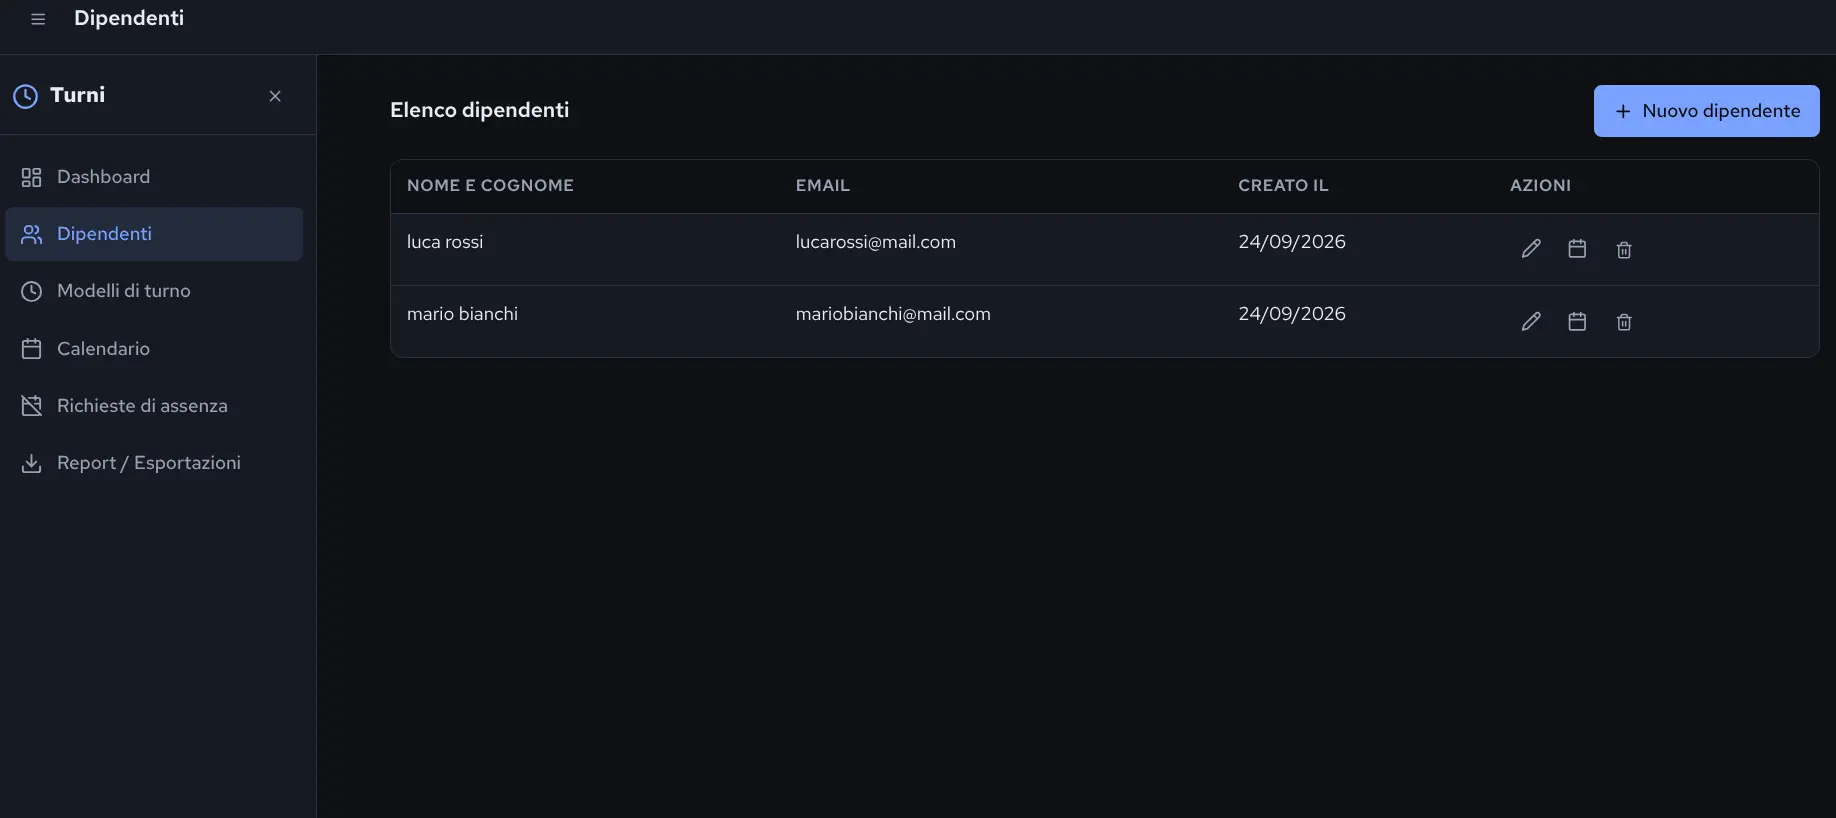
Task: Select Dipendenti in the sidebar
Action: (x=154, y=234)
